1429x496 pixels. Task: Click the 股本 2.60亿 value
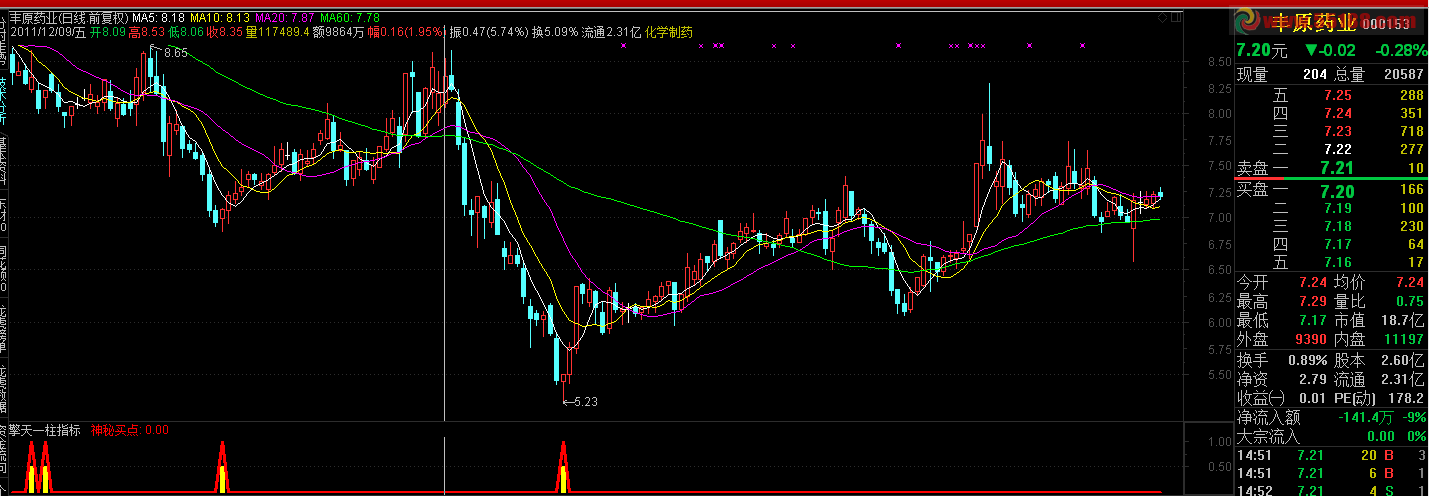point(1402,360)
